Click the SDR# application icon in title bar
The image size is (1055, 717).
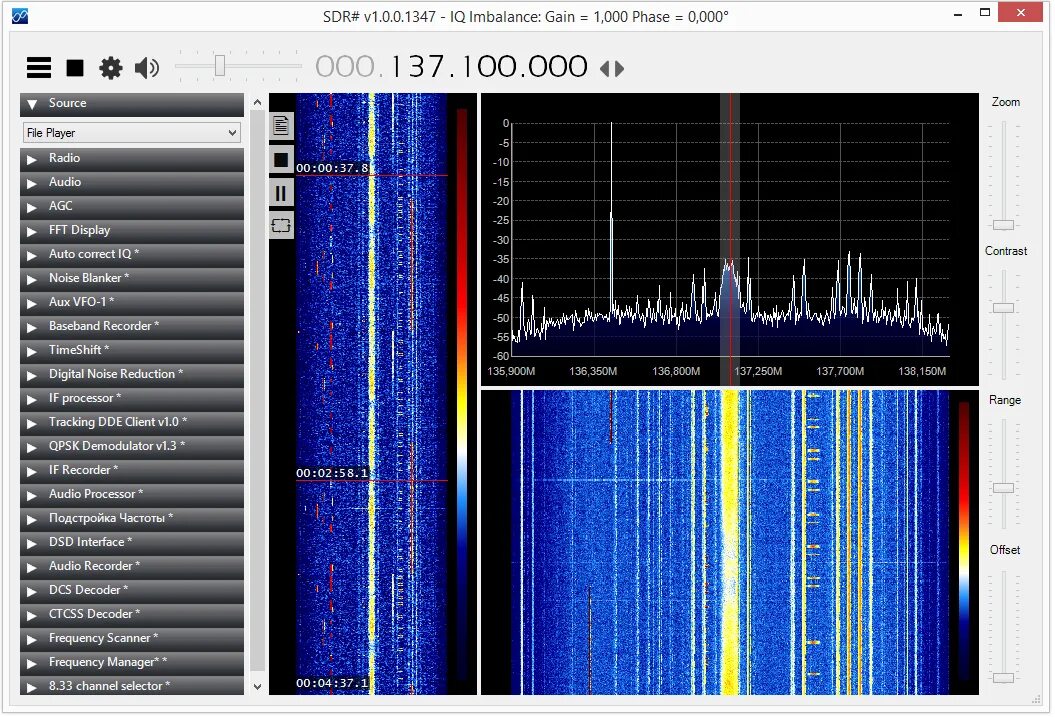click(x=20, y=16)
